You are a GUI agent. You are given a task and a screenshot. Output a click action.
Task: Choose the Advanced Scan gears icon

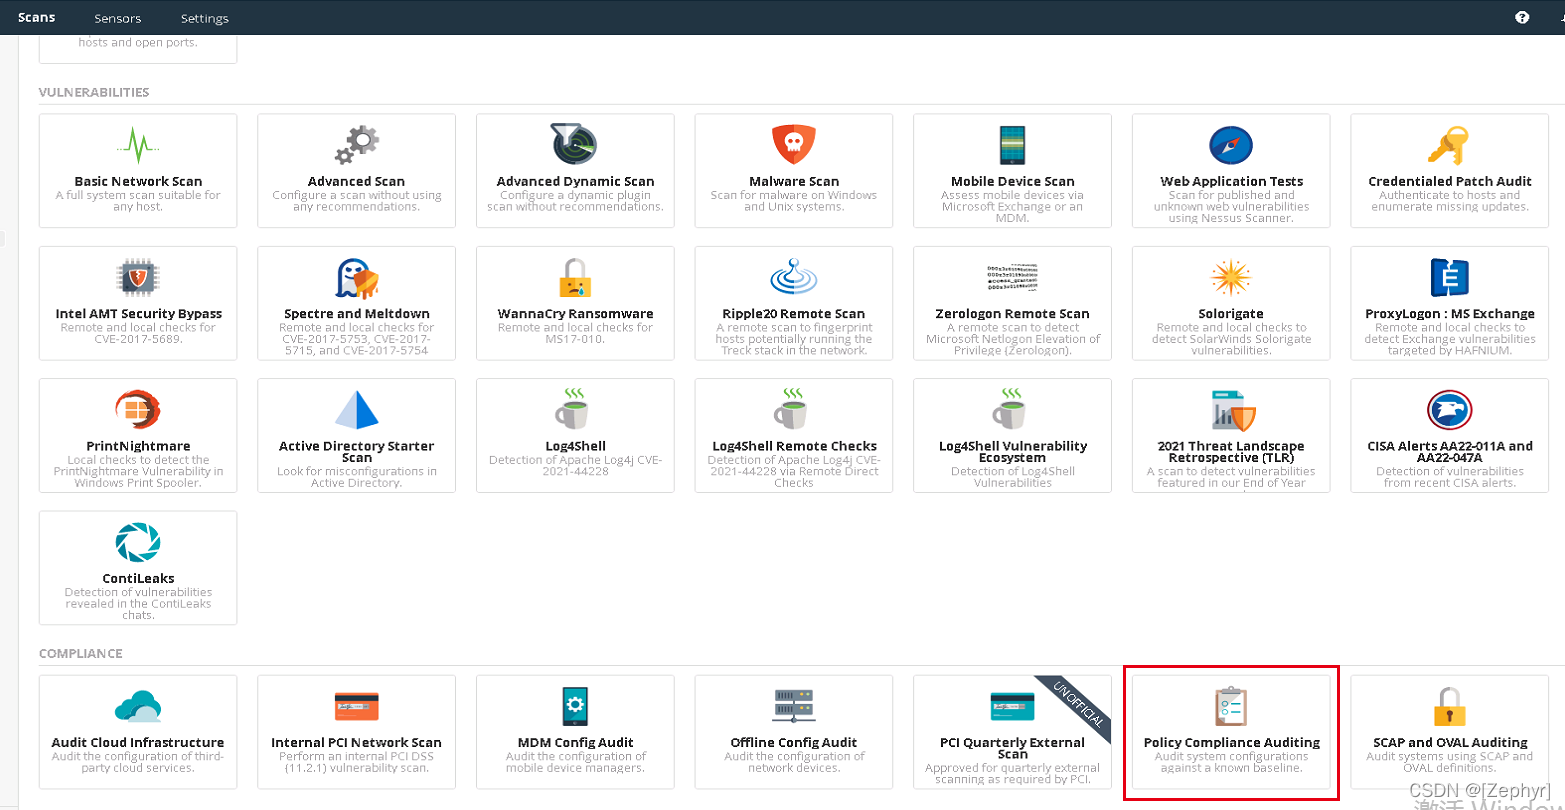356,146
